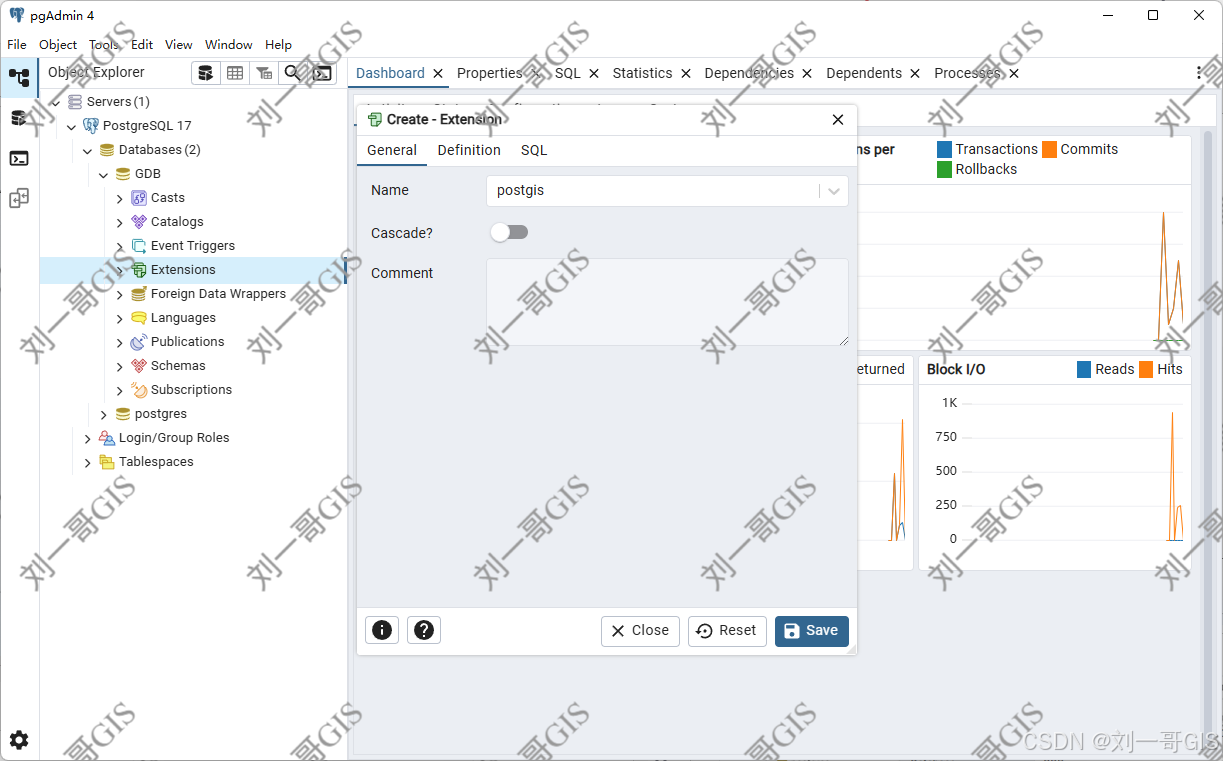Click the Dependencies panel tab

(749, 73)
